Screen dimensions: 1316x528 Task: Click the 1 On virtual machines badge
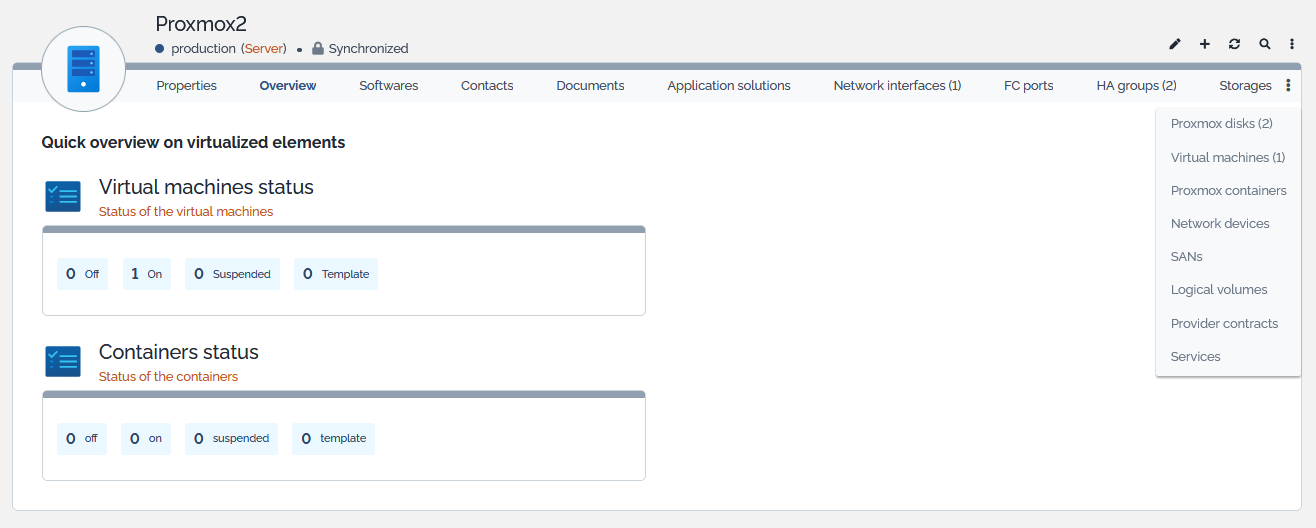pyautogui.click(x=147, y=274)
